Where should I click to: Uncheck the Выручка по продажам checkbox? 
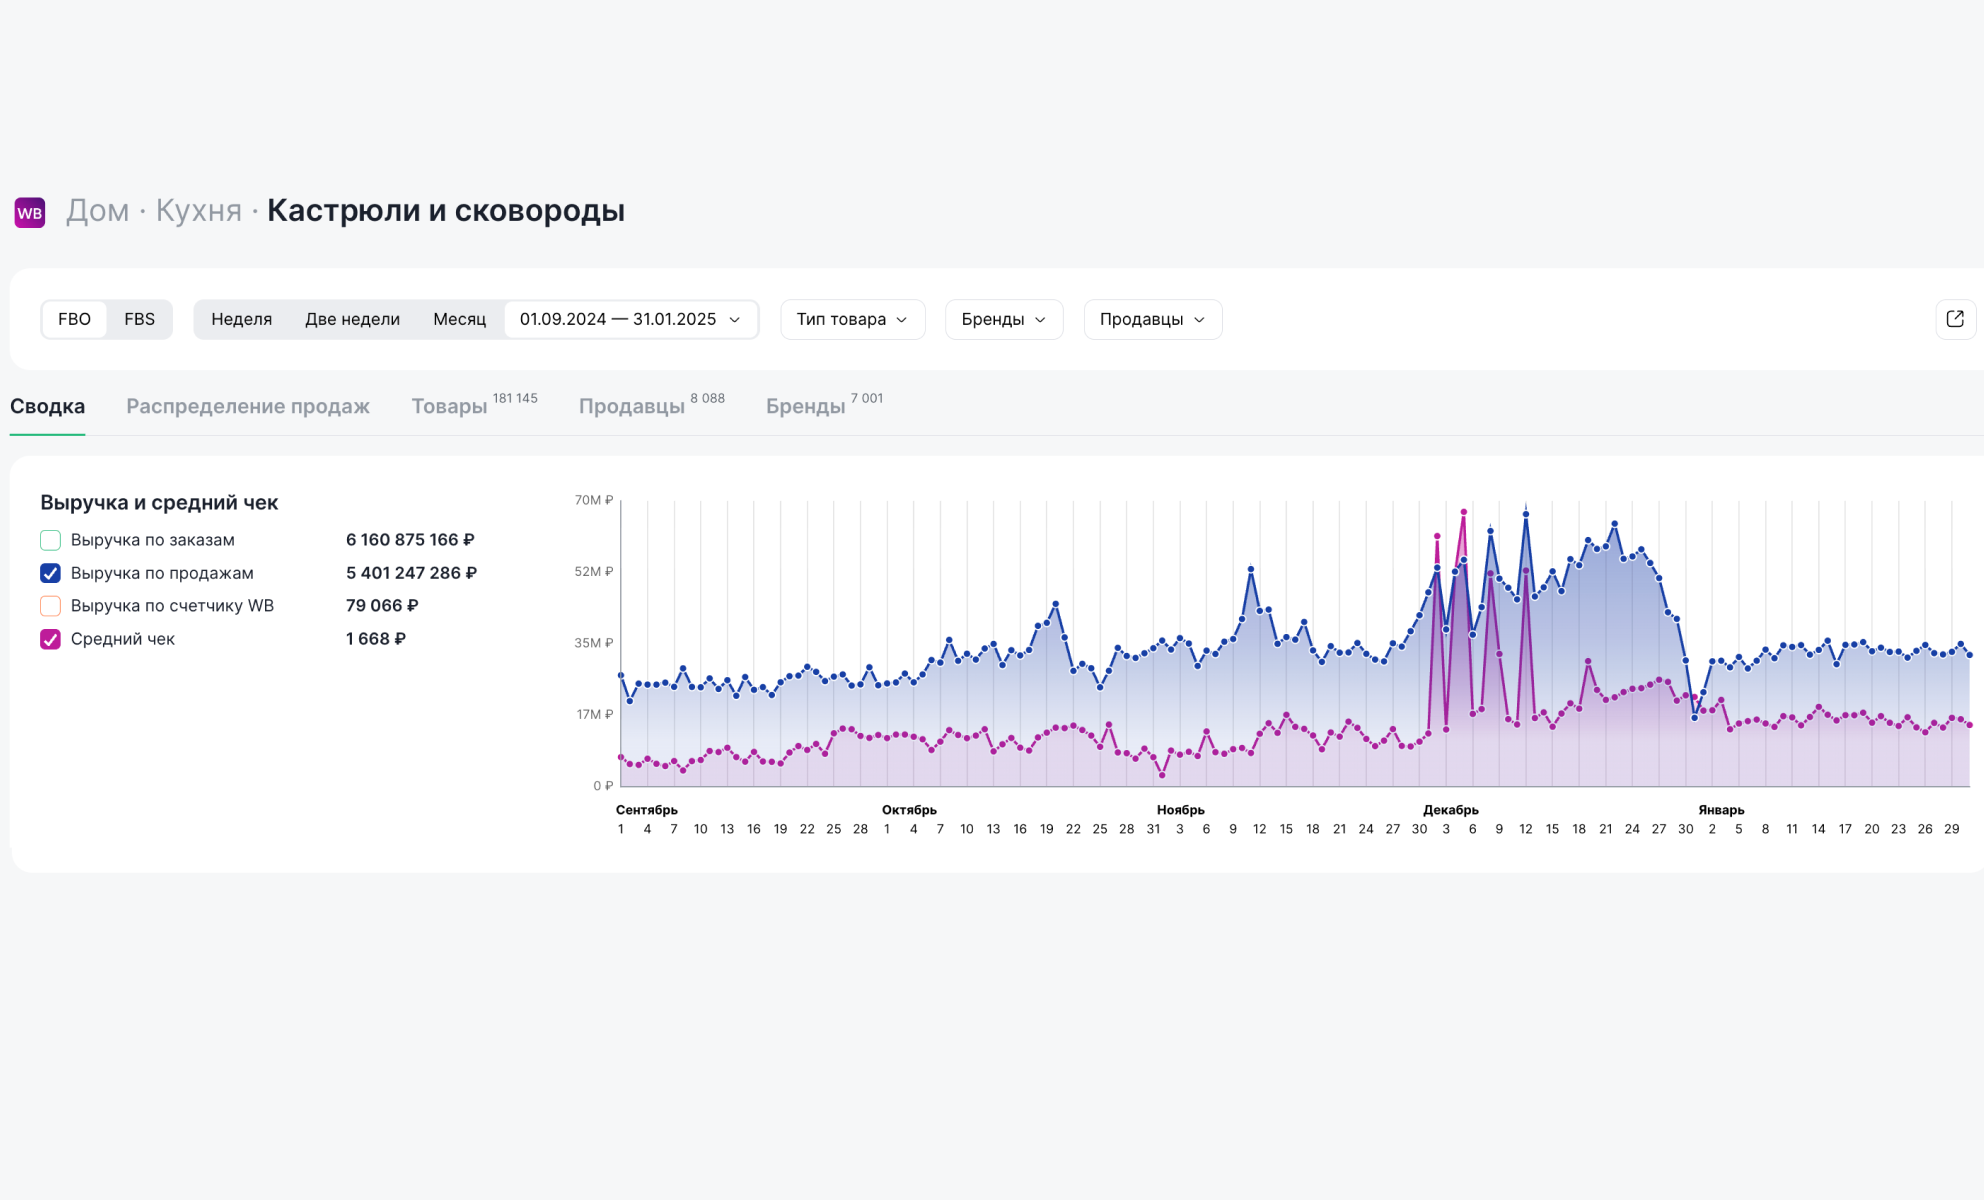50,573
